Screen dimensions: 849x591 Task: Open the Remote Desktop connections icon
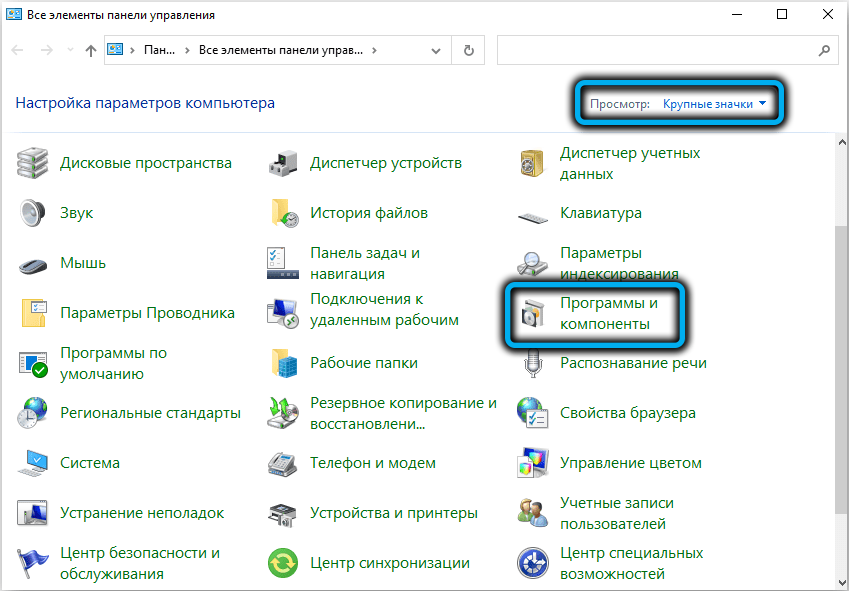coord(283,313)
